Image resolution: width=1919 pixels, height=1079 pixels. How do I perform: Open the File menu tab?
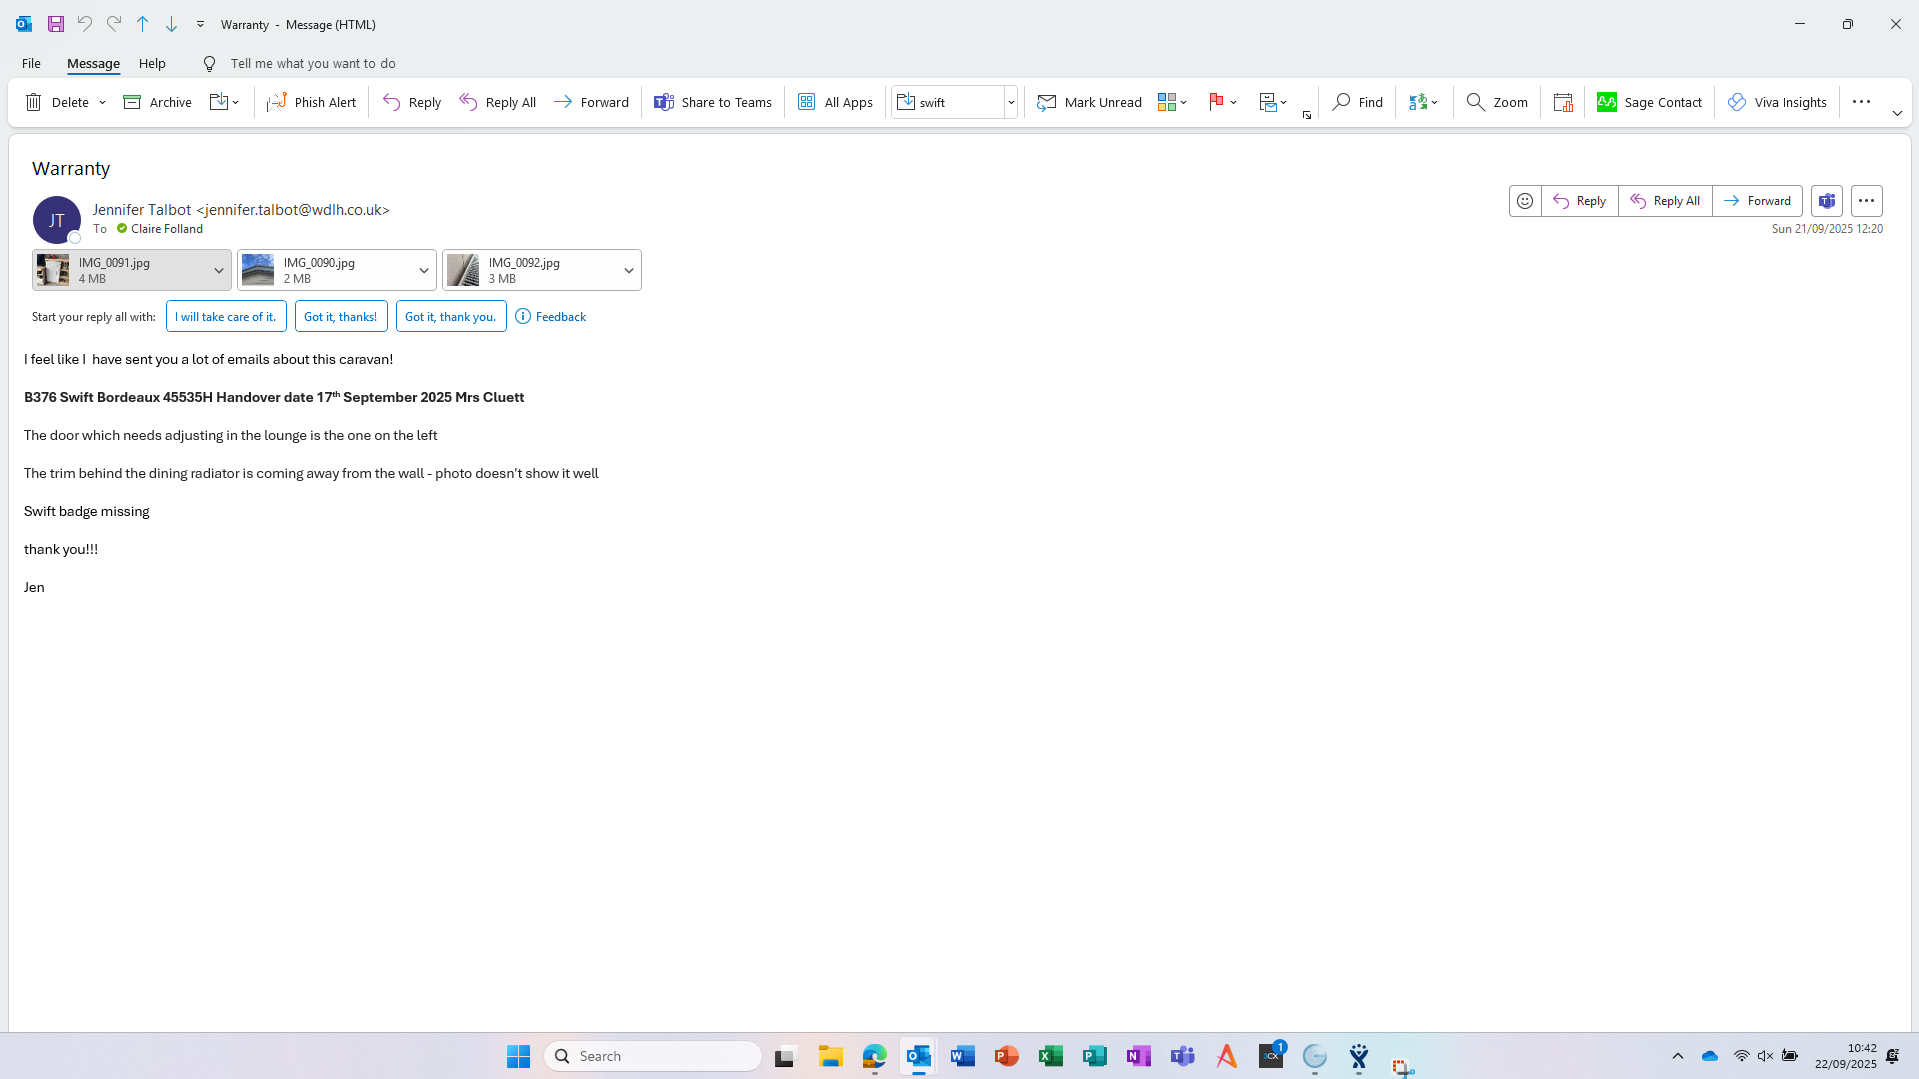tap(31, 63)
